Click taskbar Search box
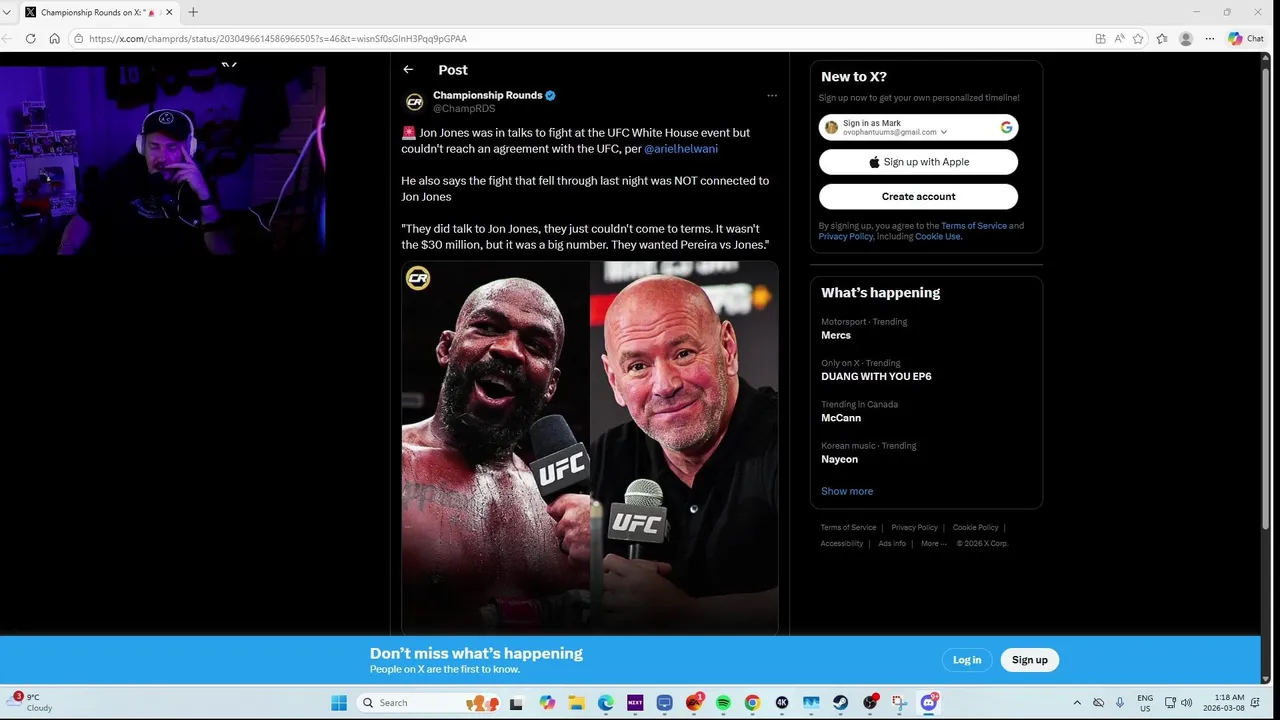The width and height of the screenshot is (1280, 720). pyautogui.click(x=428, y=703)
